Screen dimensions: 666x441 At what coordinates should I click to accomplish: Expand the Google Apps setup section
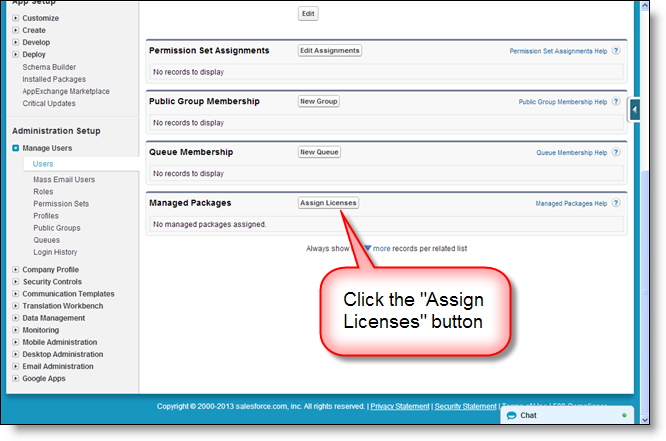pyautogui.click(x=16, y=378)
